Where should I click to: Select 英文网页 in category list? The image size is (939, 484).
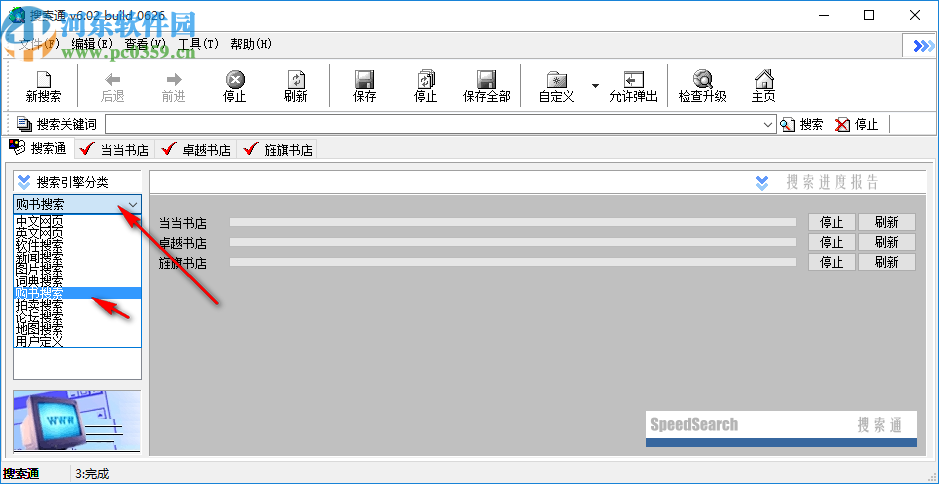77,232
